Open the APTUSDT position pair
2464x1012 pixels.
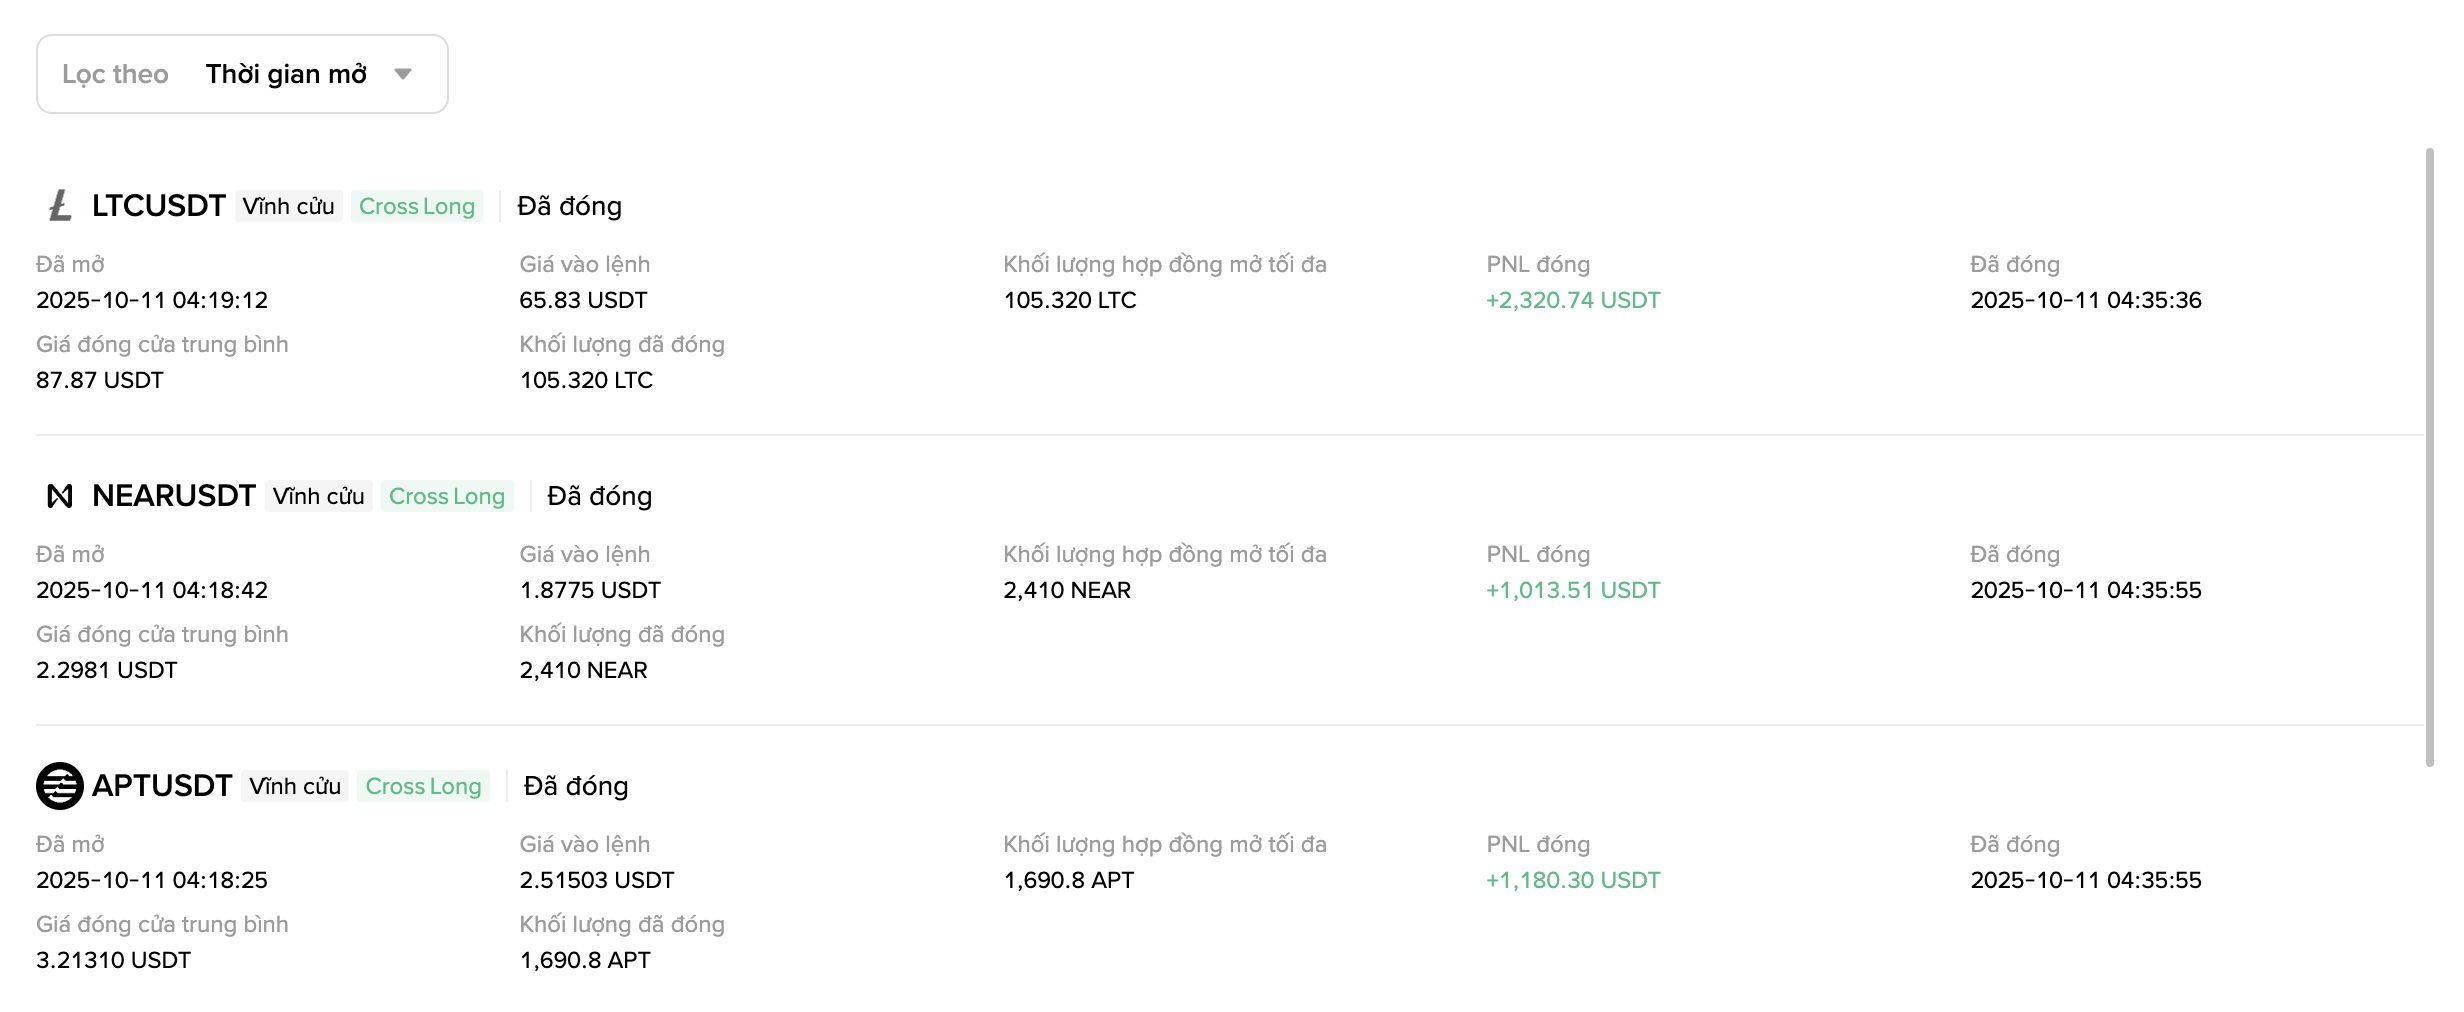point(162,786)
